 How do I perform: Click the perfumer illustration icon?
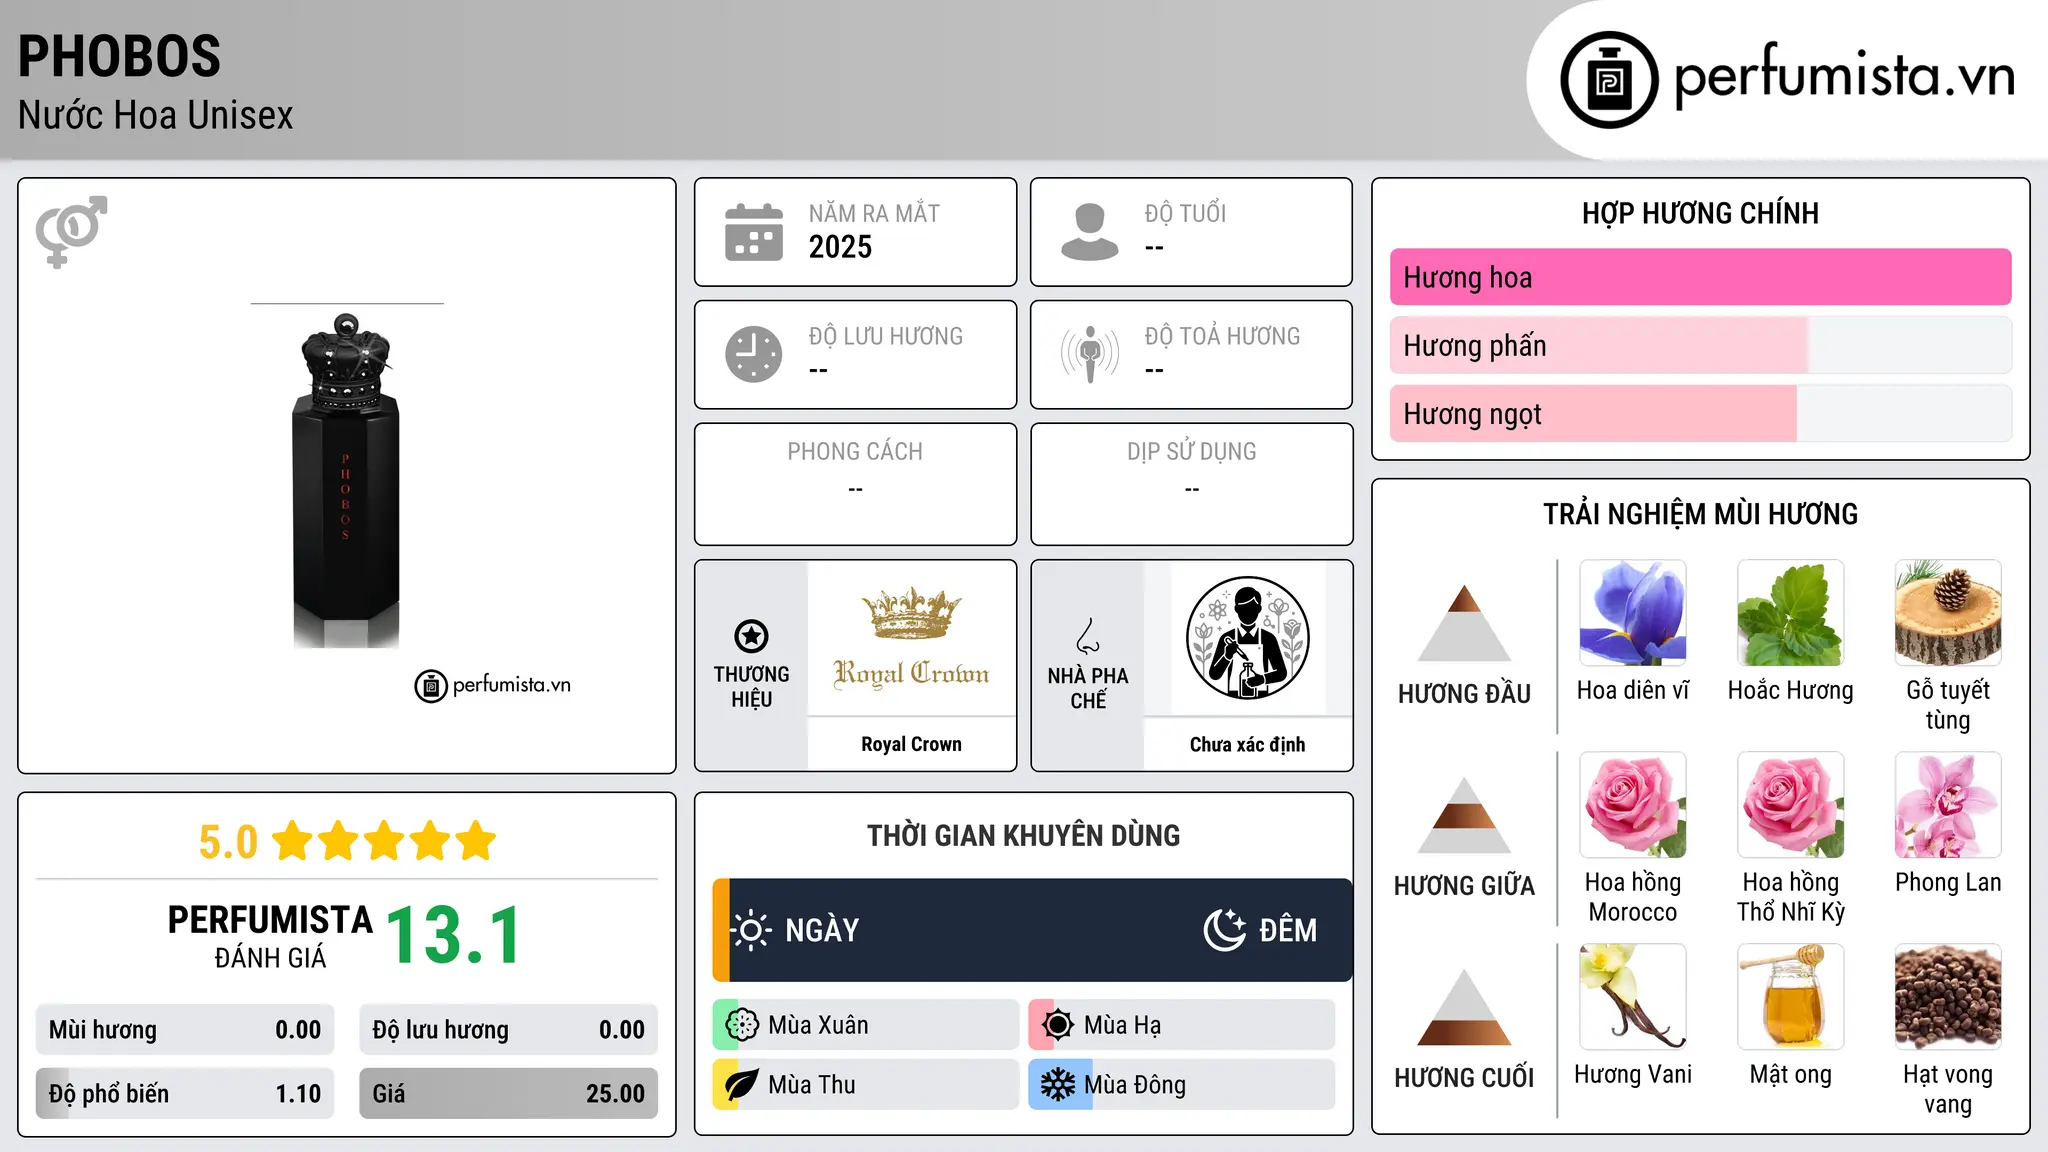point(1247,638)
